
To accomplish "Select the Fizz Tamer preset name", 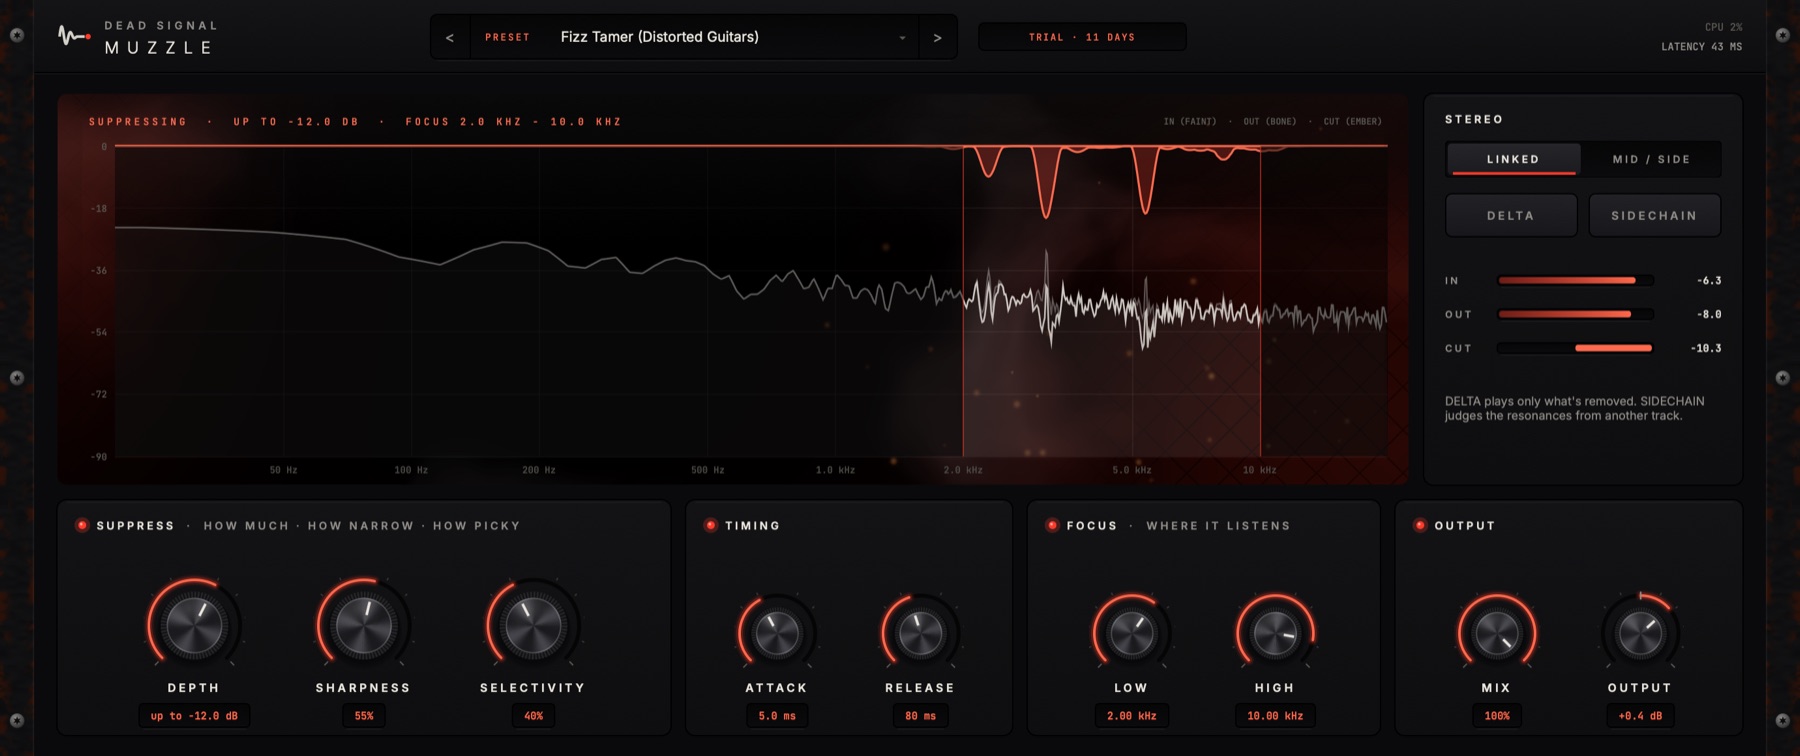I will 659,37.
